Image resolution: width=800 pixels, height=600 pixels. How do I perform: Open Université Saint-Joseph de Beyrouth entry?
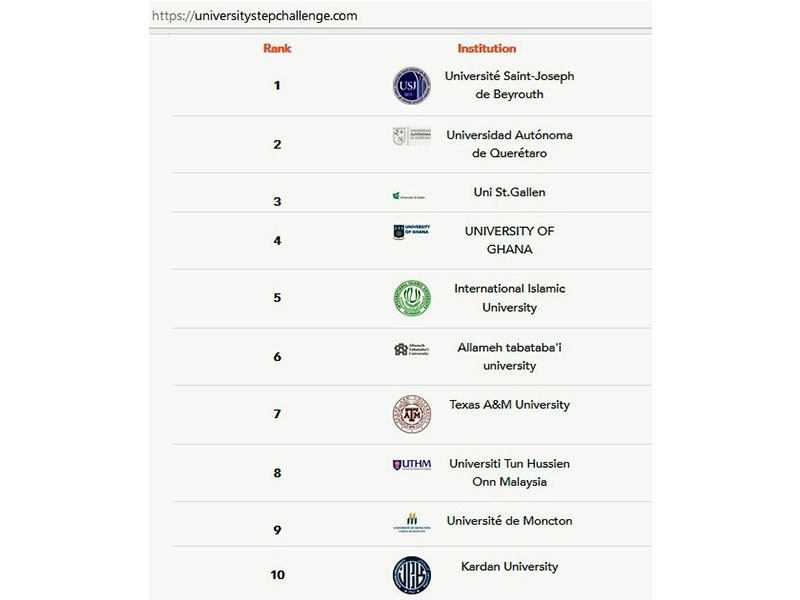[509, 85]
